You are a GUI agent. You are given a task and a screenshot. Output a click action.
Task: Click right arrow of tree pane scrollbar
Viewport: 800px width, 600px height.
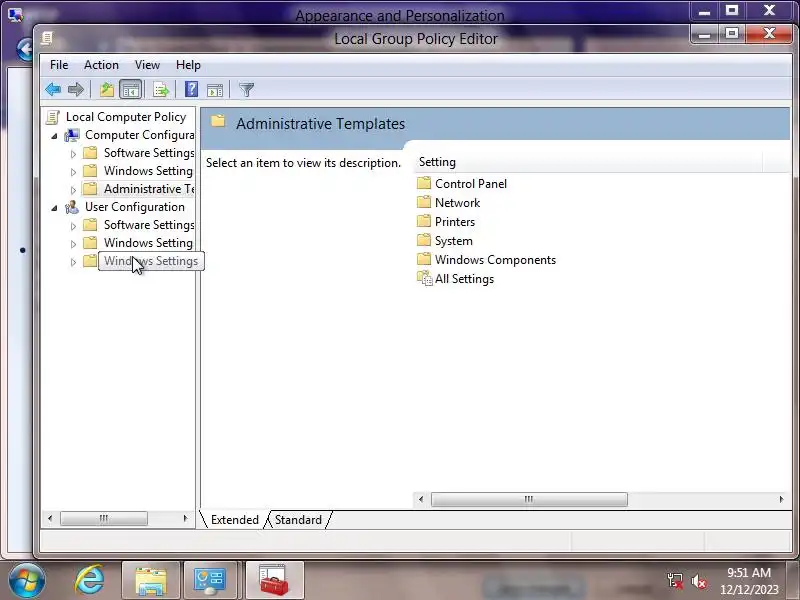click(x=185, y=518)
